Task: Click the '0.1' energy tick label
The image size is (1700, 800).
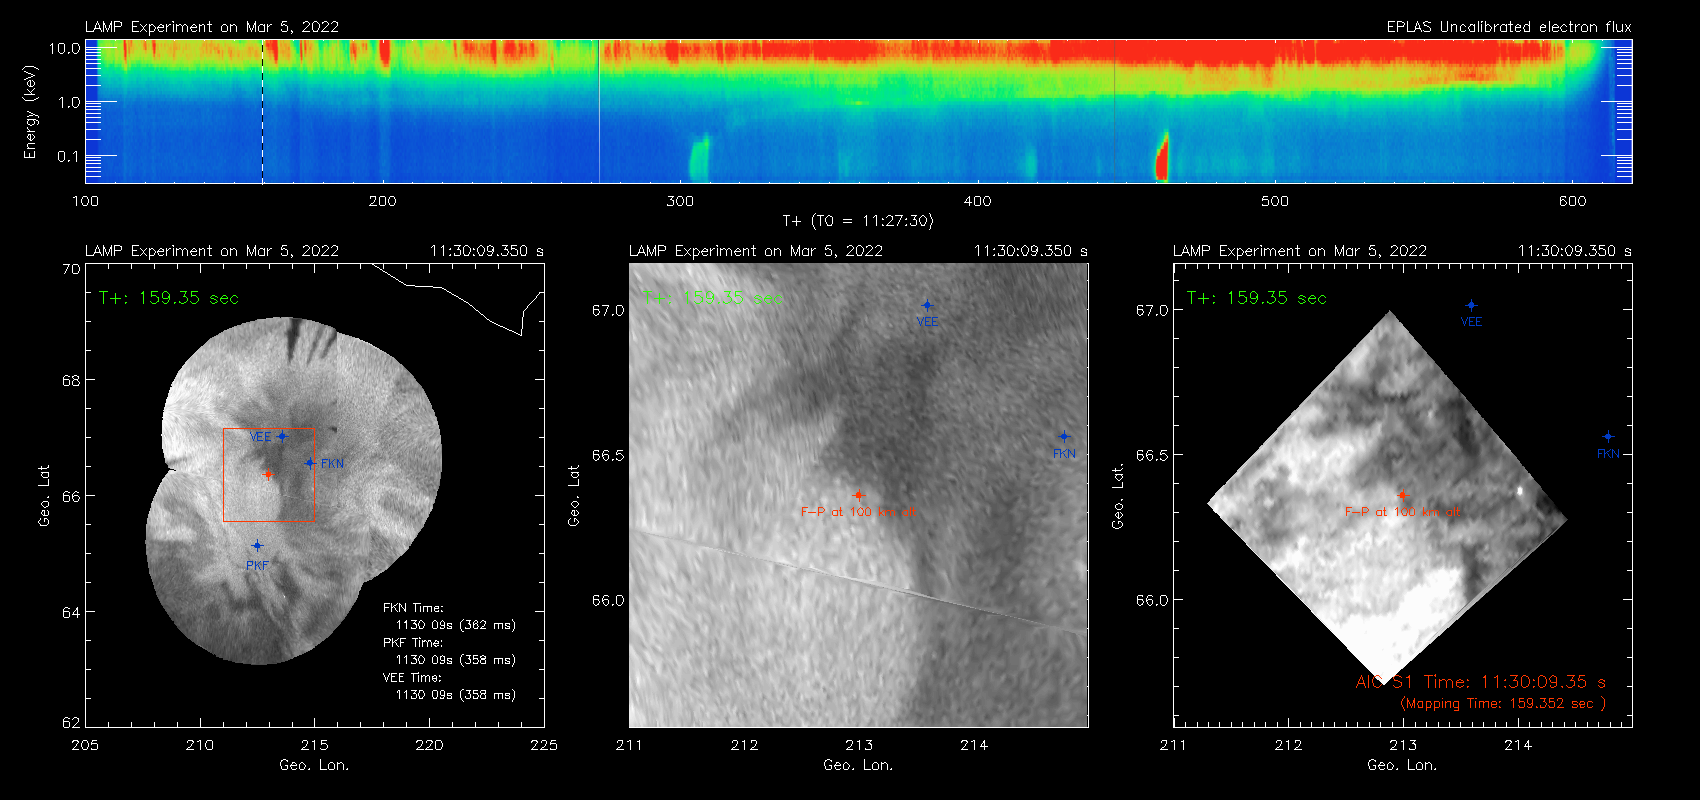Action: point(68,156)
